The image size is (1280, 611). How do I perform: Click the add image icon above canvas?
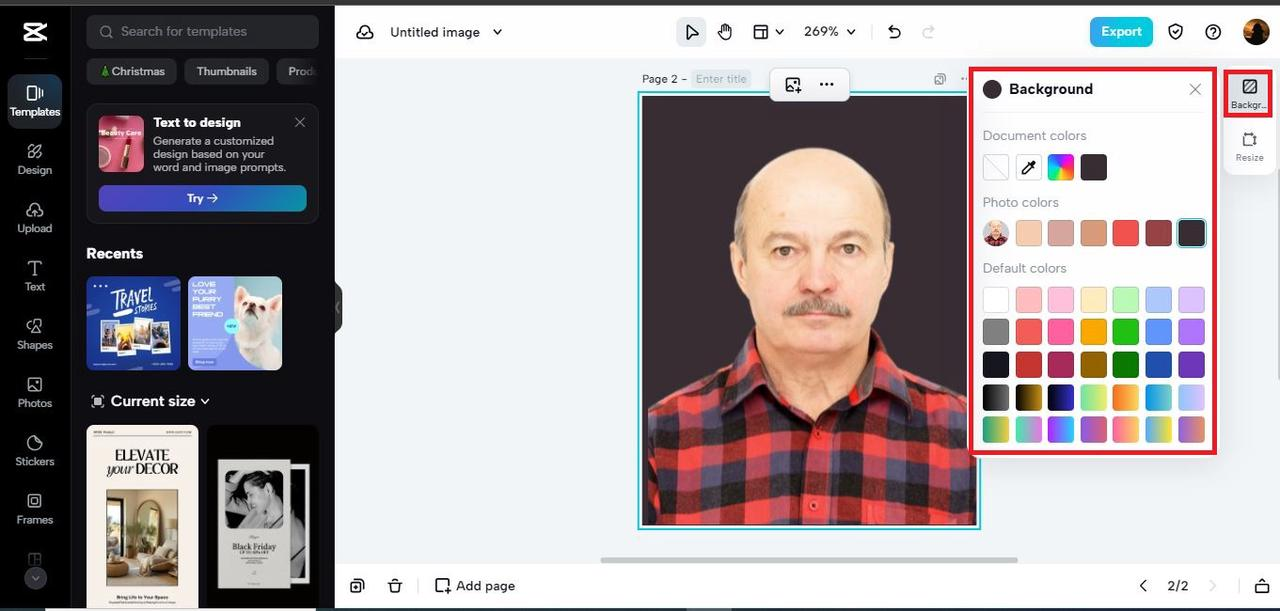(x=793, y=85)
